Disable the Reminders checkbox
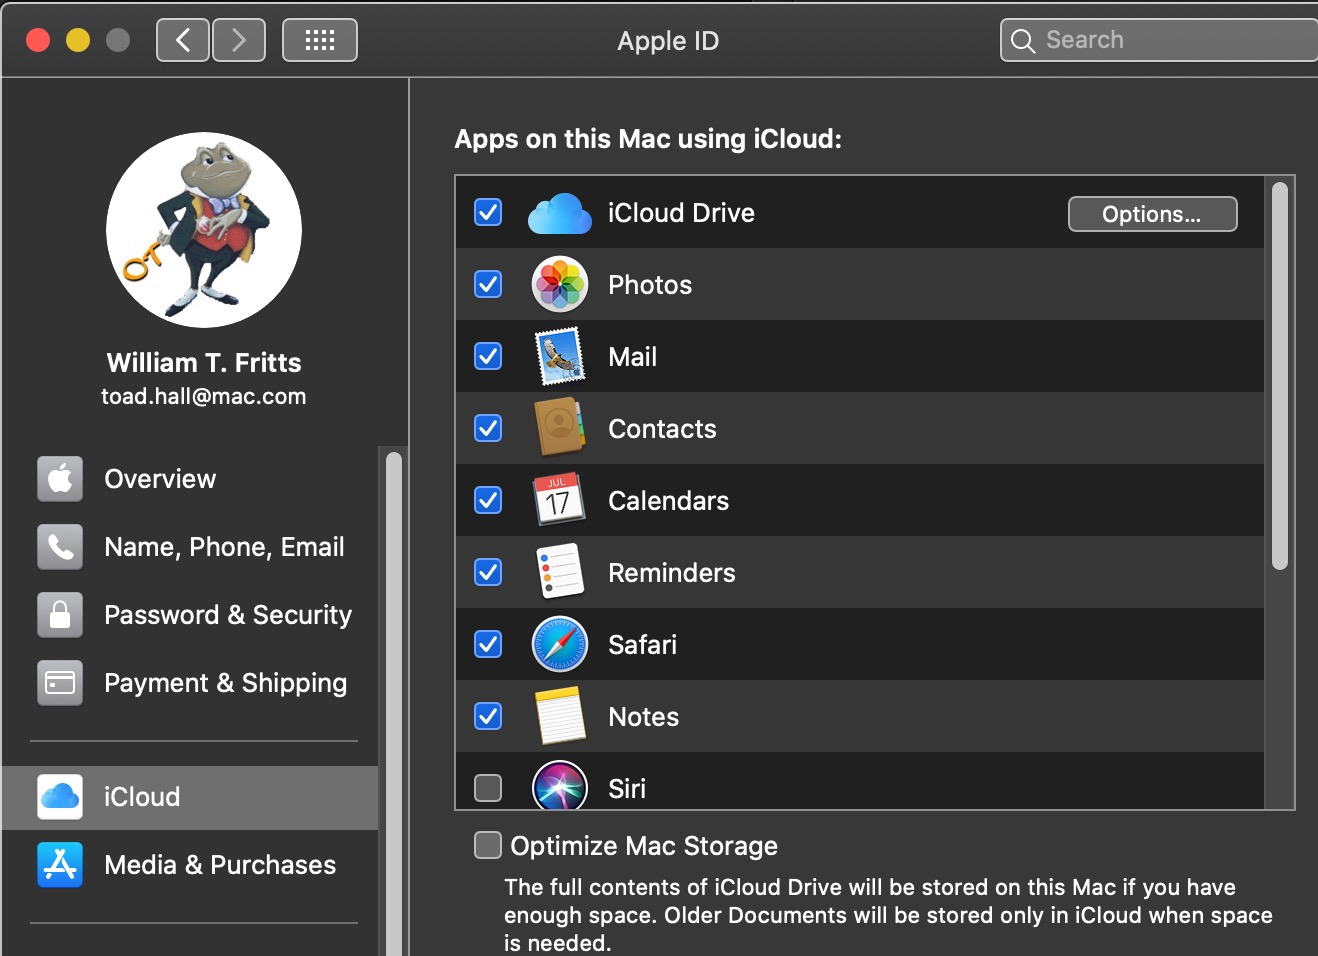 (488, 572)
